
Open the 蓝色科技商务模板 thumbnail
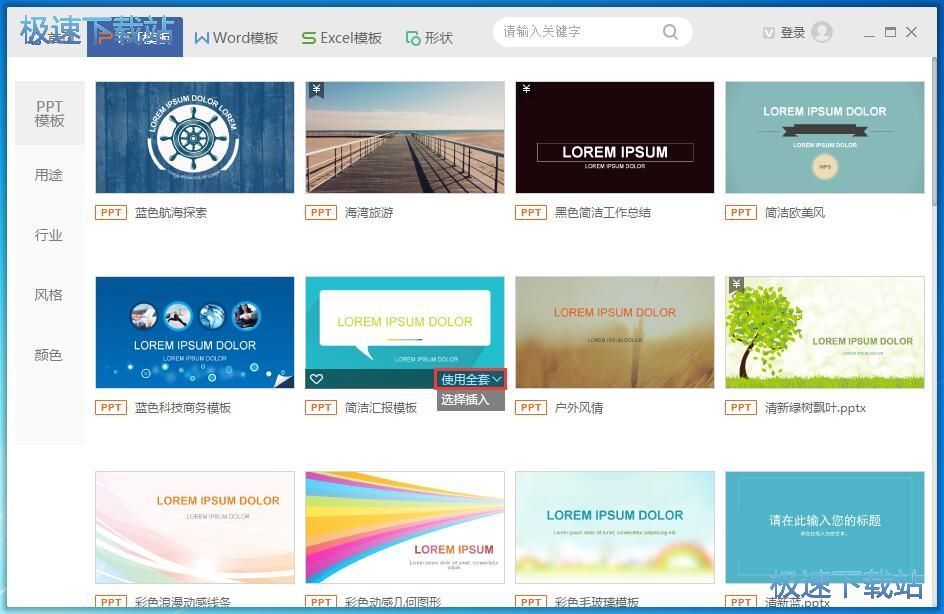tap(195, 332)
